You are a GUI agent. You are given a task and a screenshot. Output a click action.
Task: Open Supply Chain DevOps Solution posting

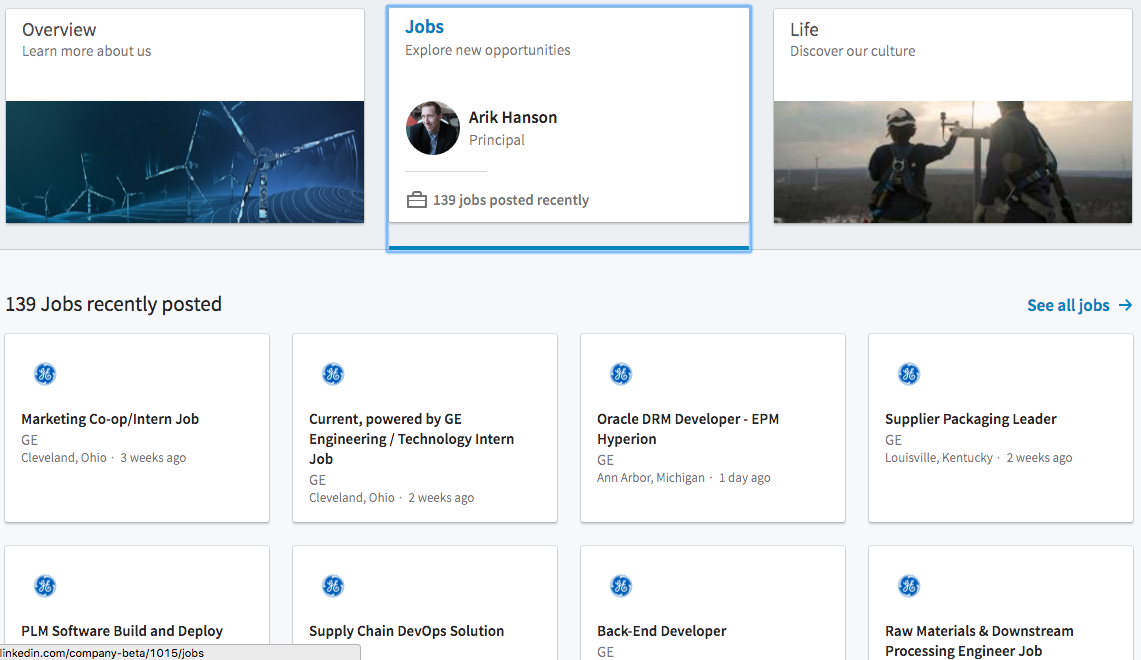tap(407, 631)
